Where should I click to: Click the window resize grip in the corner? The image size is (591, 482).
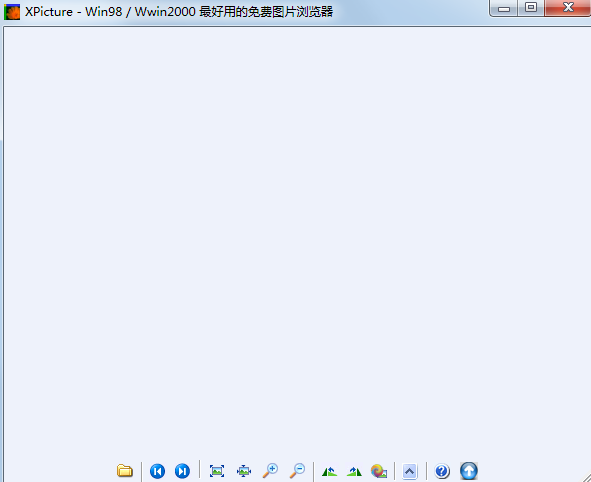click(585, 476)
